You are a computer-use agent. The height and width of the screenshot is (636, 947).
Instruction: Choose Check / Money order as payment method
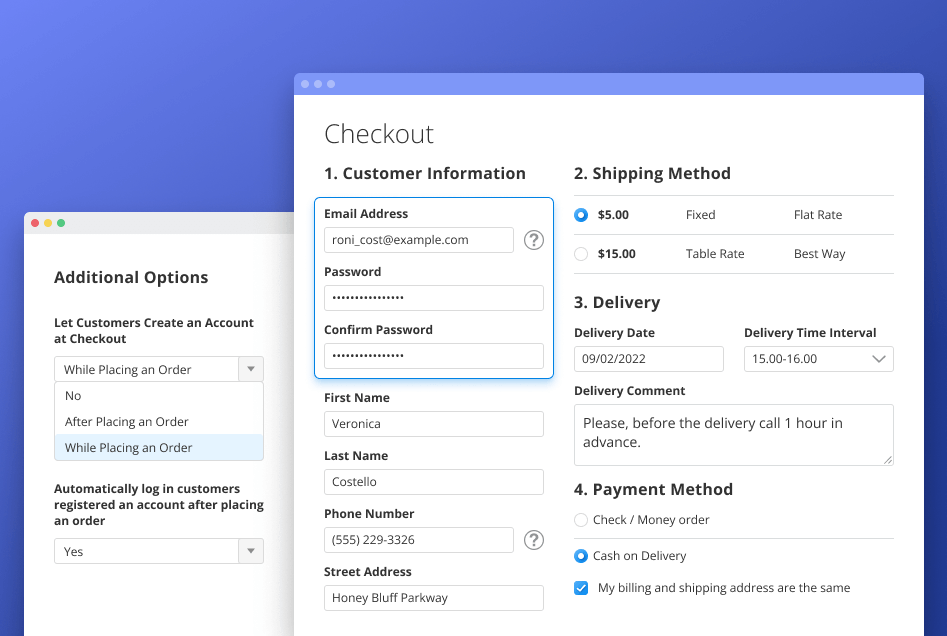coord(581,519)
